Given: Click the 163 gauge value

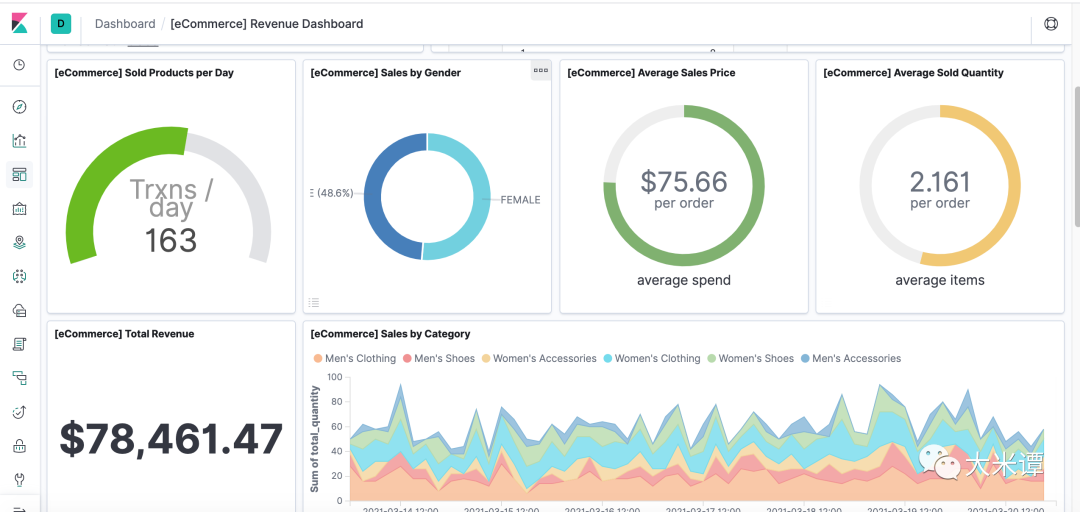Looking at the screenshot, I should [170, 240].
